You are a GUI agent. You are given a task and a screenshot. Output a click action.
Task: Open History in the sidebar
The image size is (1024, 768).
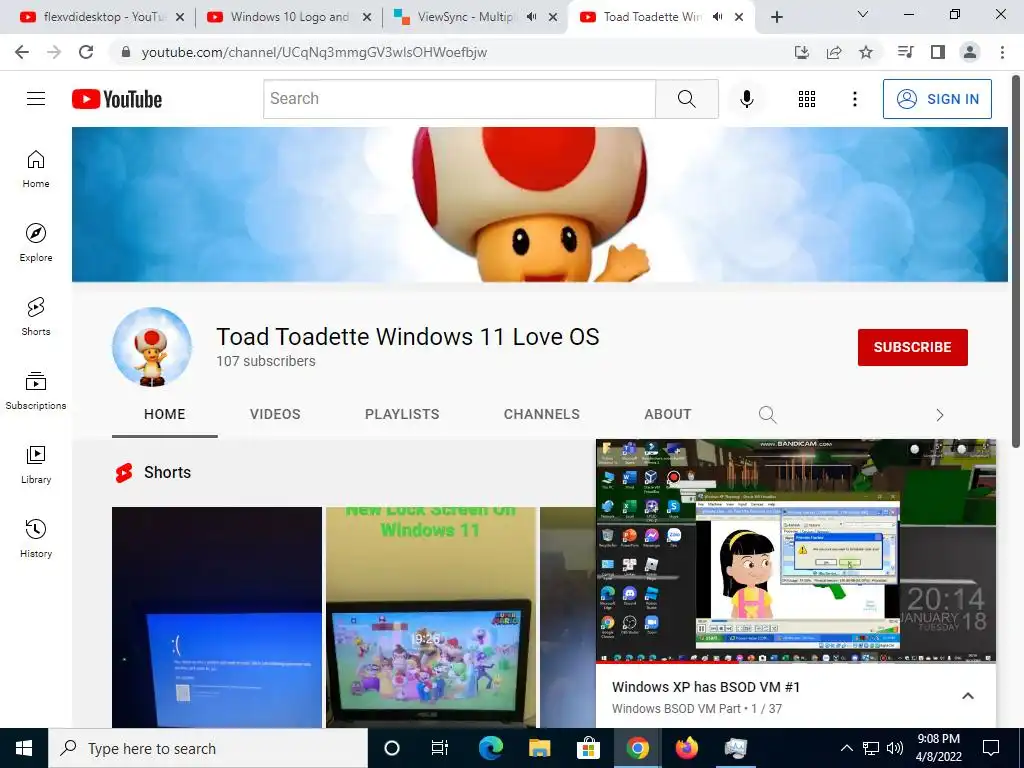pos(36,538)
